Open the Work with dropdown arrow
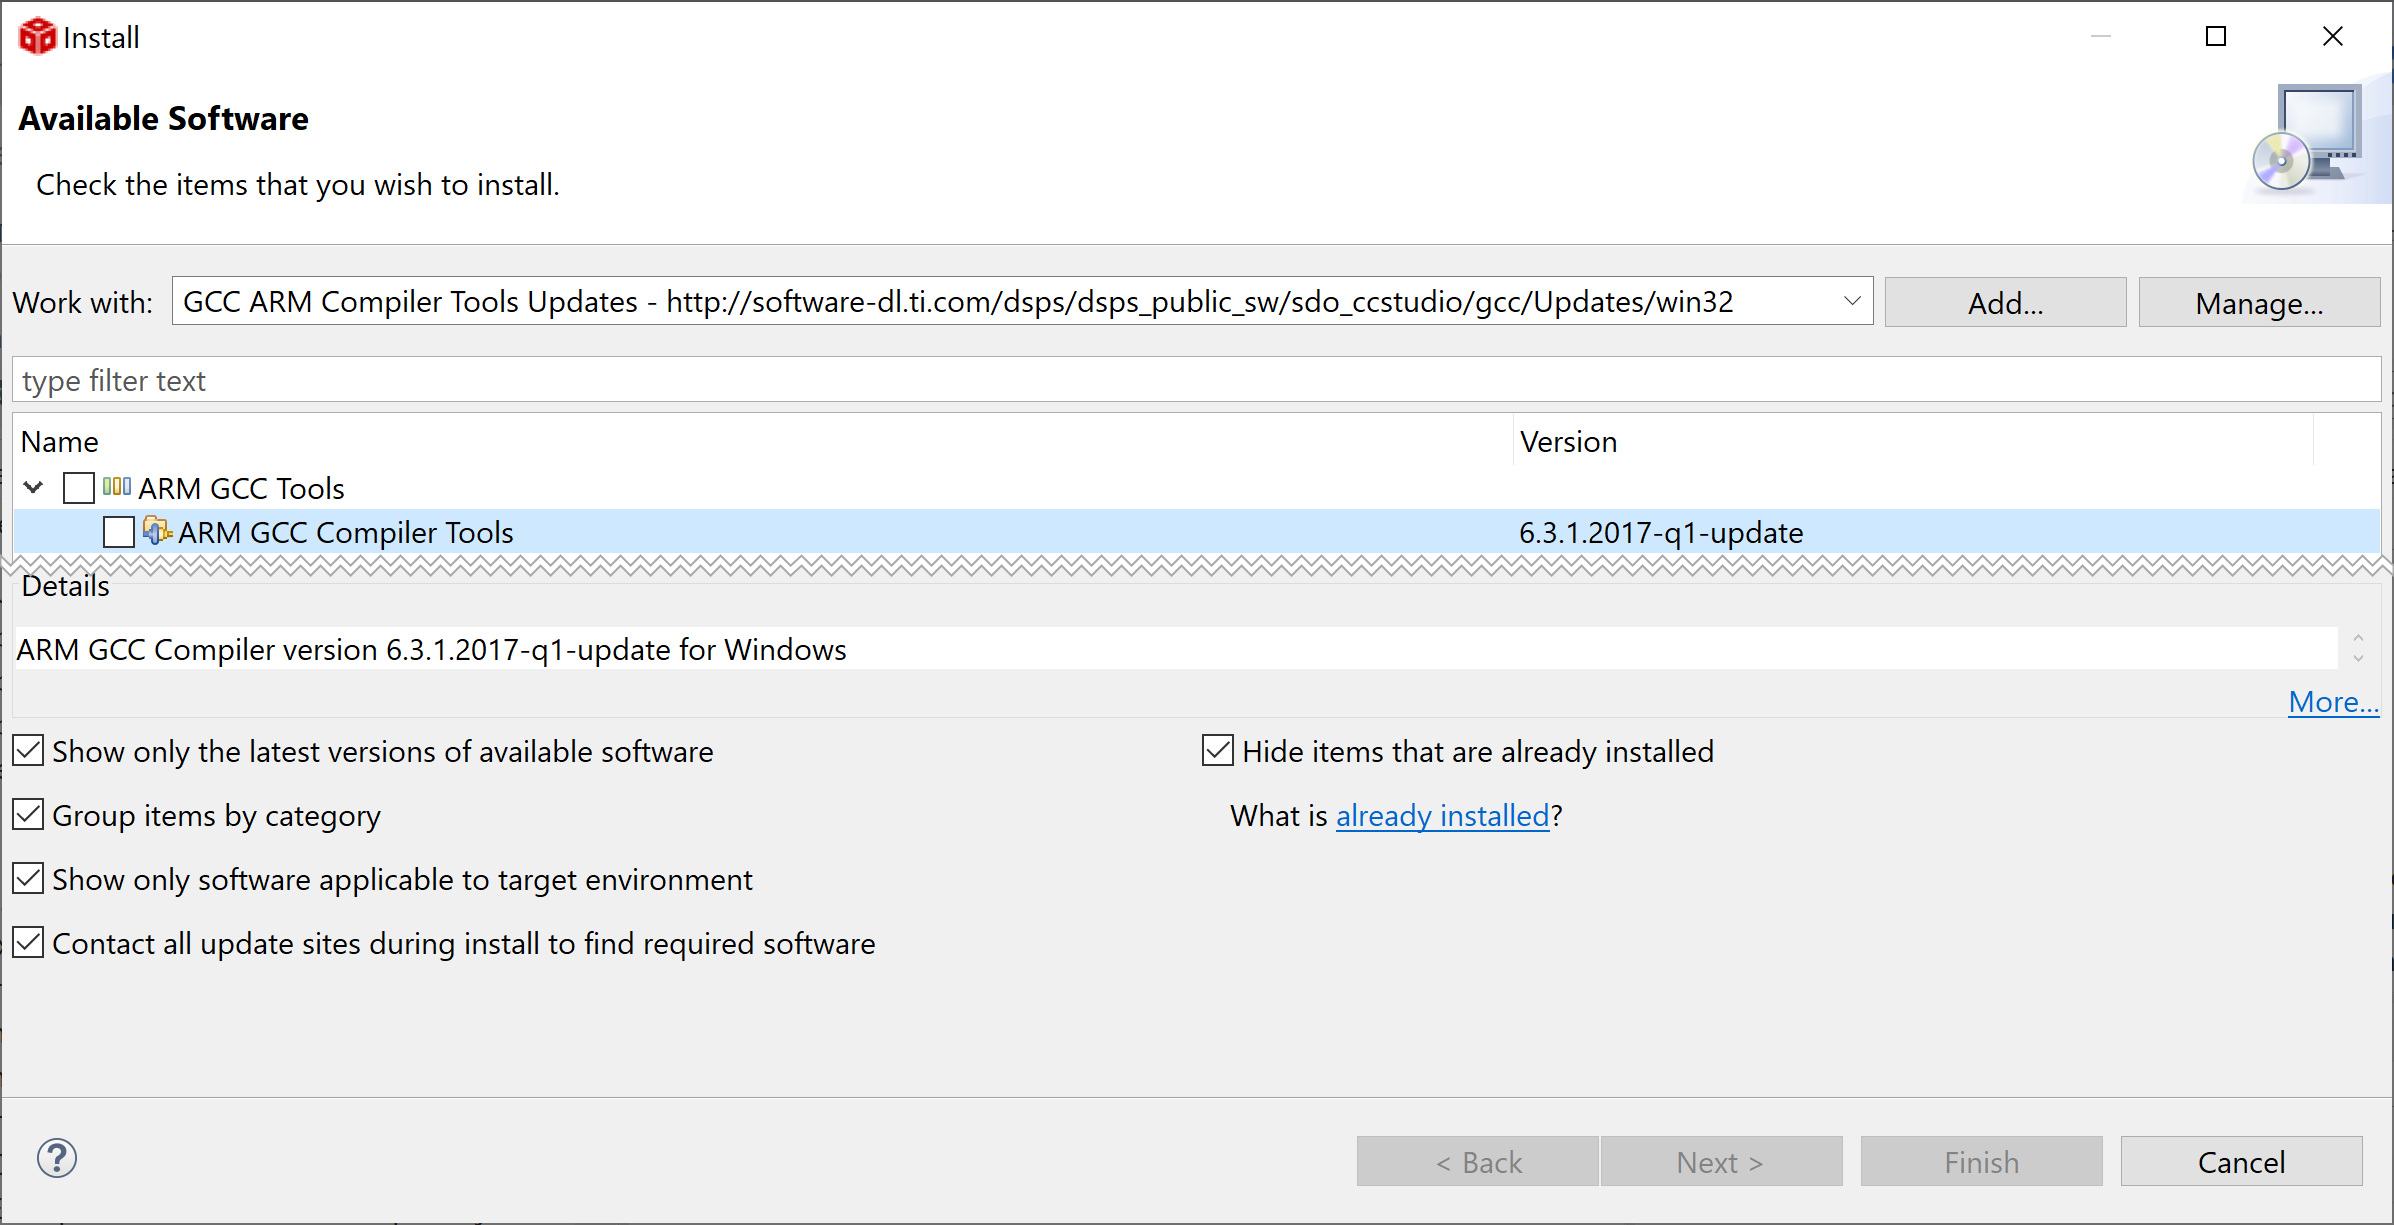The image size is (2394, 1225). [x=1851, y=301]
